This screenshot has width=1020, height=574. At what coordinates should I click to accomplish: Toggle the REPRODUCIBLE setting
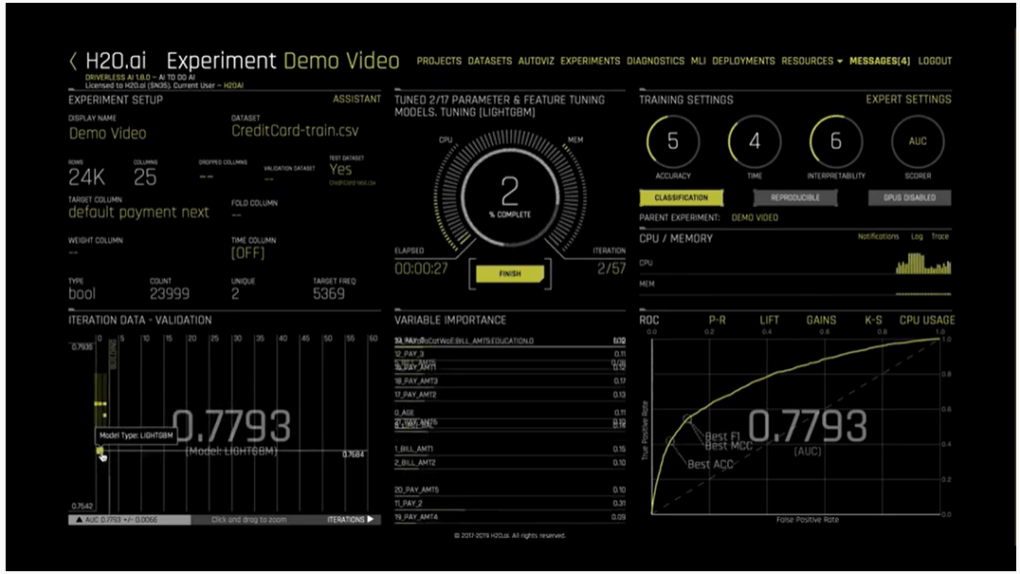(795, 197)
